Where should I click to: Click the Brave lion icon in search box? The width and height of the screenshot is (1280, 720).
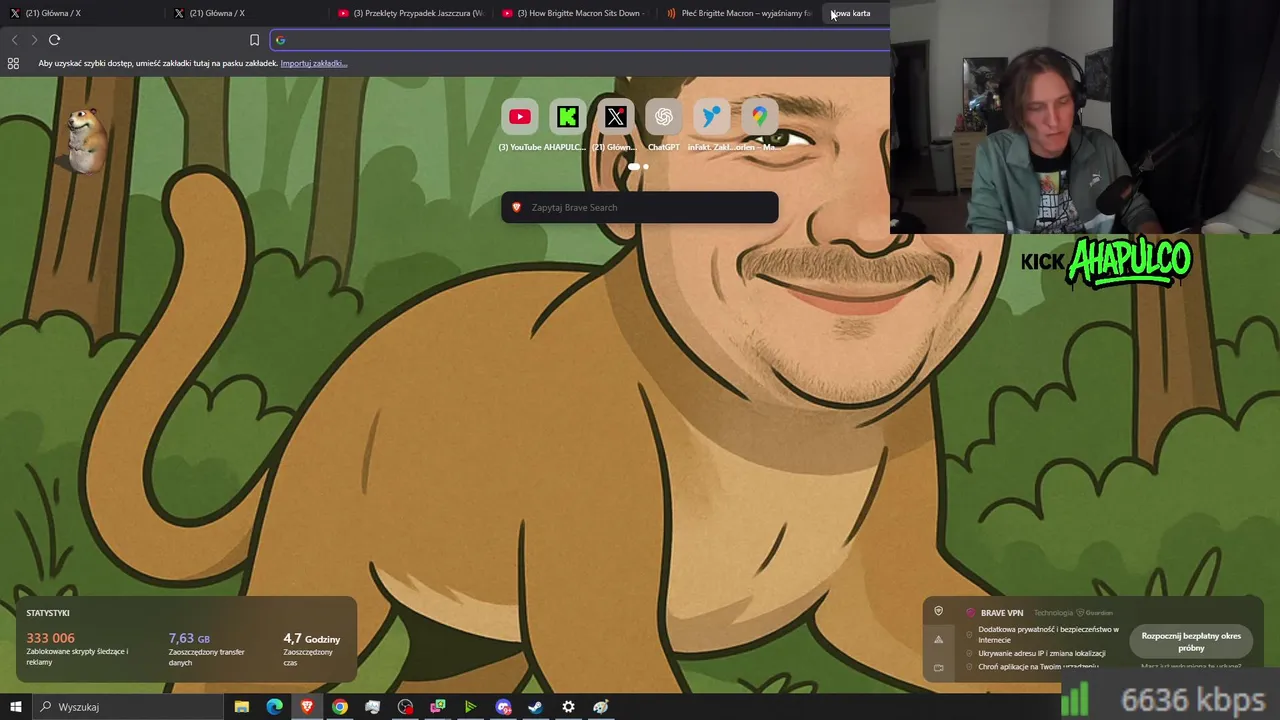point(516,207)
